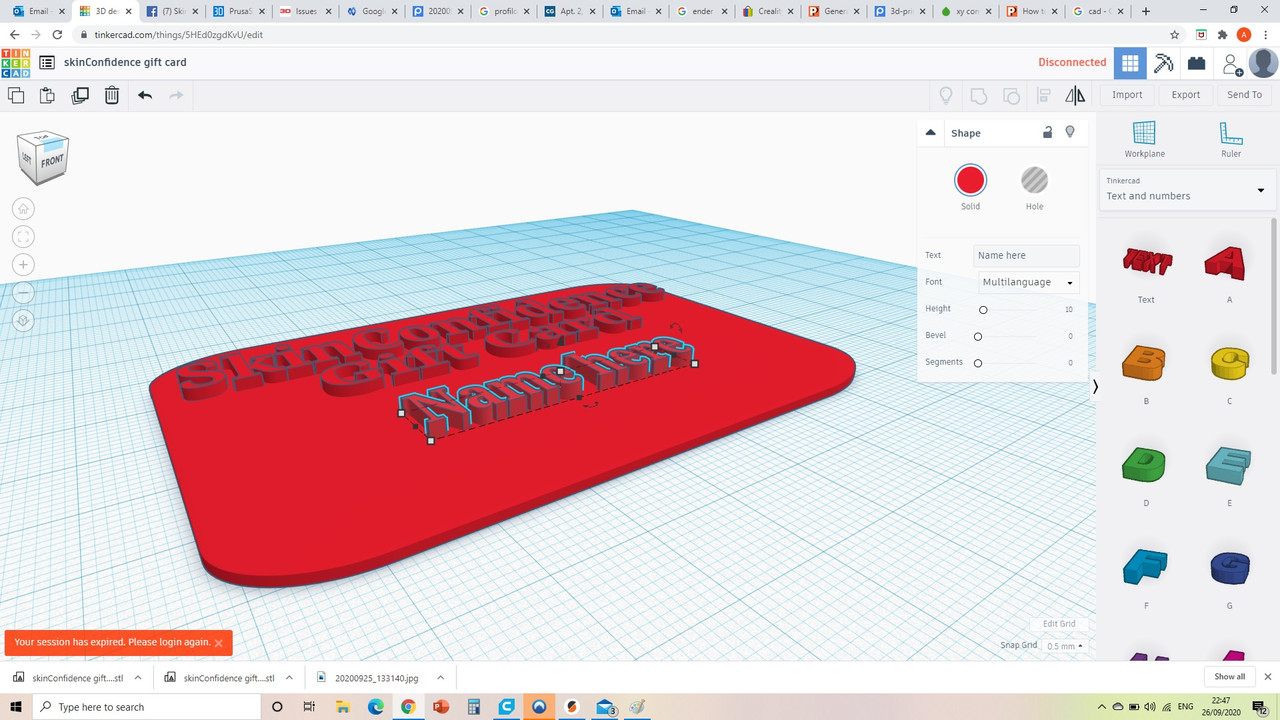Open the designs list menu icon
Image resolution: width=1280 pixels, height=720 pixels.
(x=47, y=62)
